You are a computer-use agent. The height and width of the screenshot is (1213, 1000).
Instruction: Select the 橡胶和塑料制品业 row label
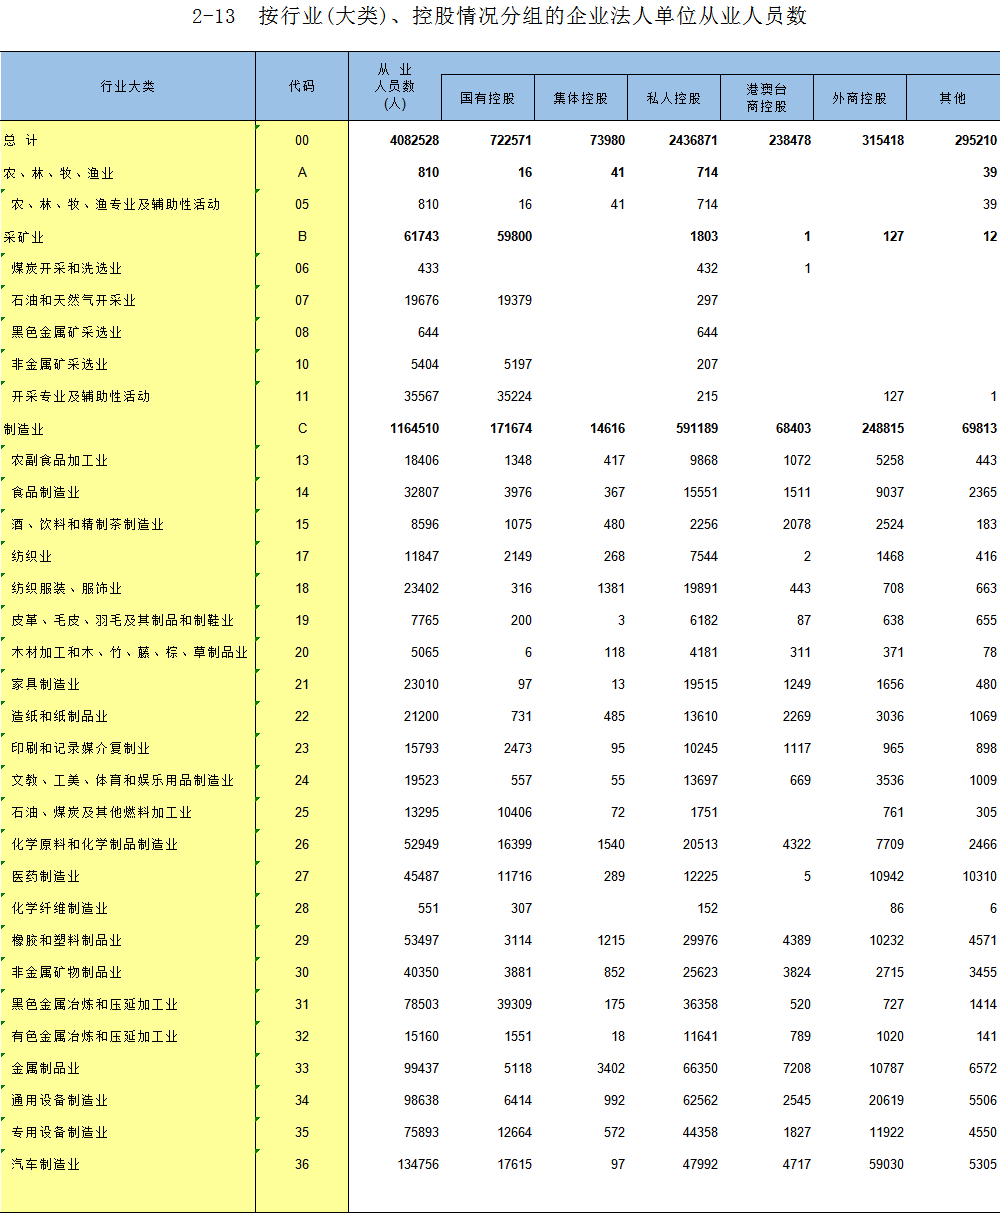[x=66, y=941]
